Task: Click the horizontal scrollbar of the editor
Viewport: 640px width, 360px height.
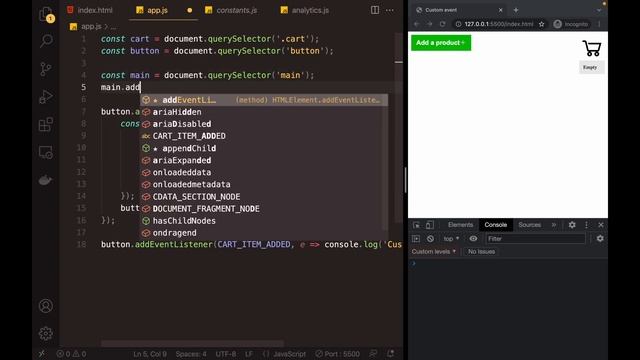Action: click(192, 343)
